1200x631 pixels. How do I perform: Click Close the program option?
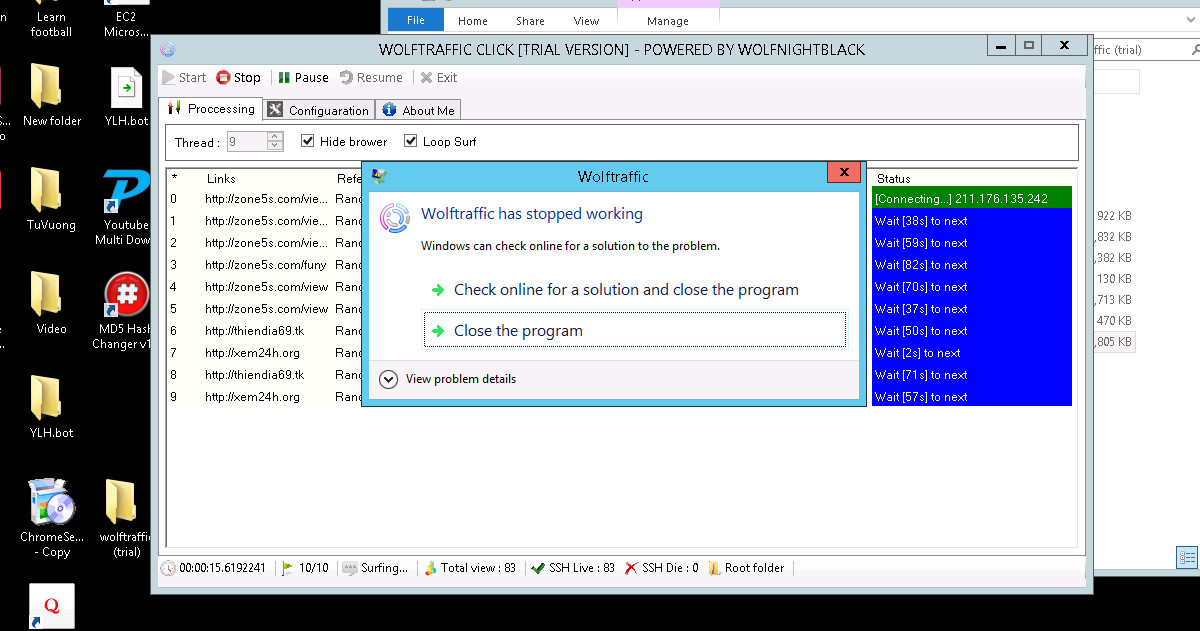tap(635, 330)
